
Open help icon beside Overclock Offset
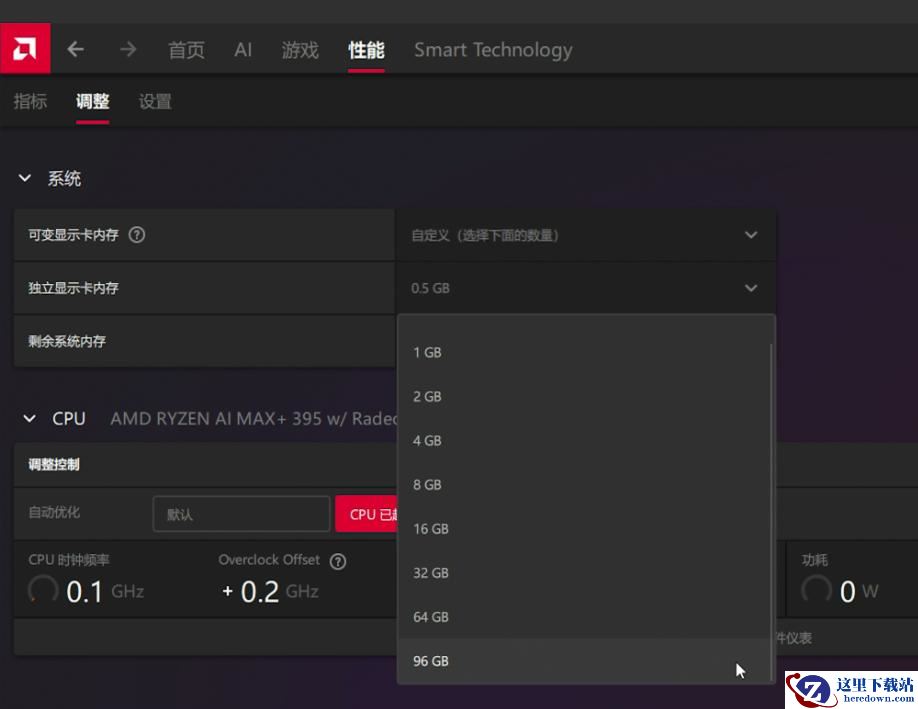click(338, 561)
